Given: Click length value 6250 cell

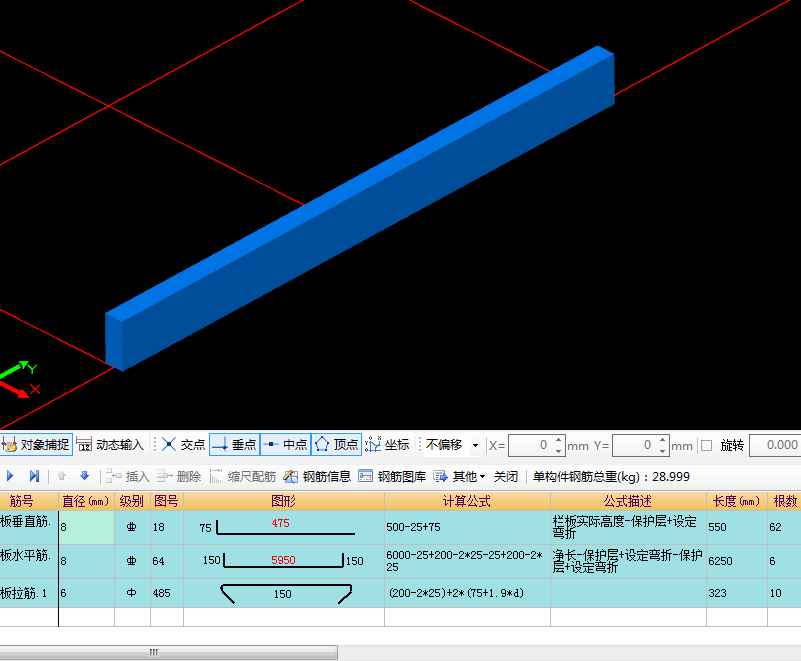Looking at the screenshot, I should 736,561.
